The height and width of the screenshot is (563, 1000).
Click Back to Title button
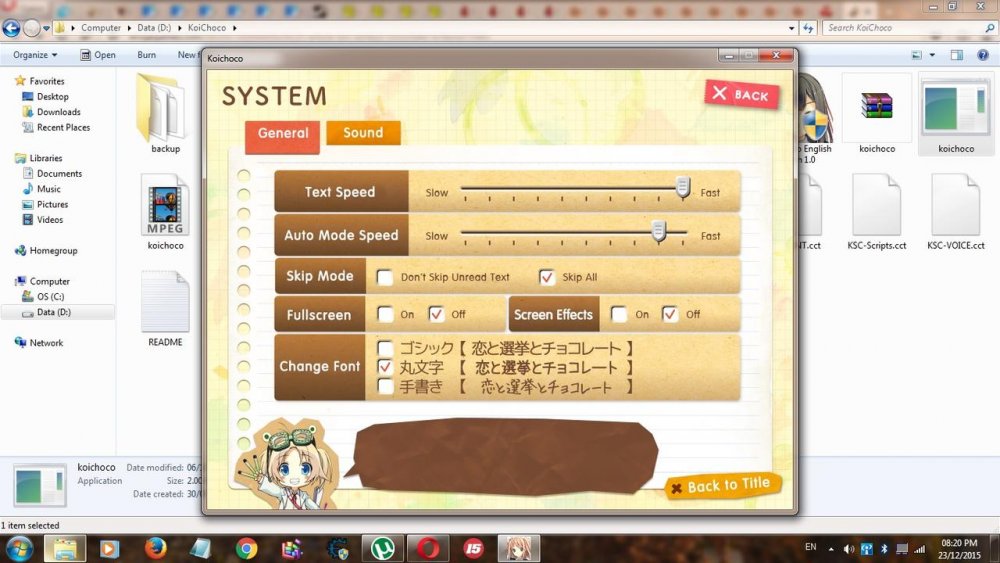coord(722,486)
